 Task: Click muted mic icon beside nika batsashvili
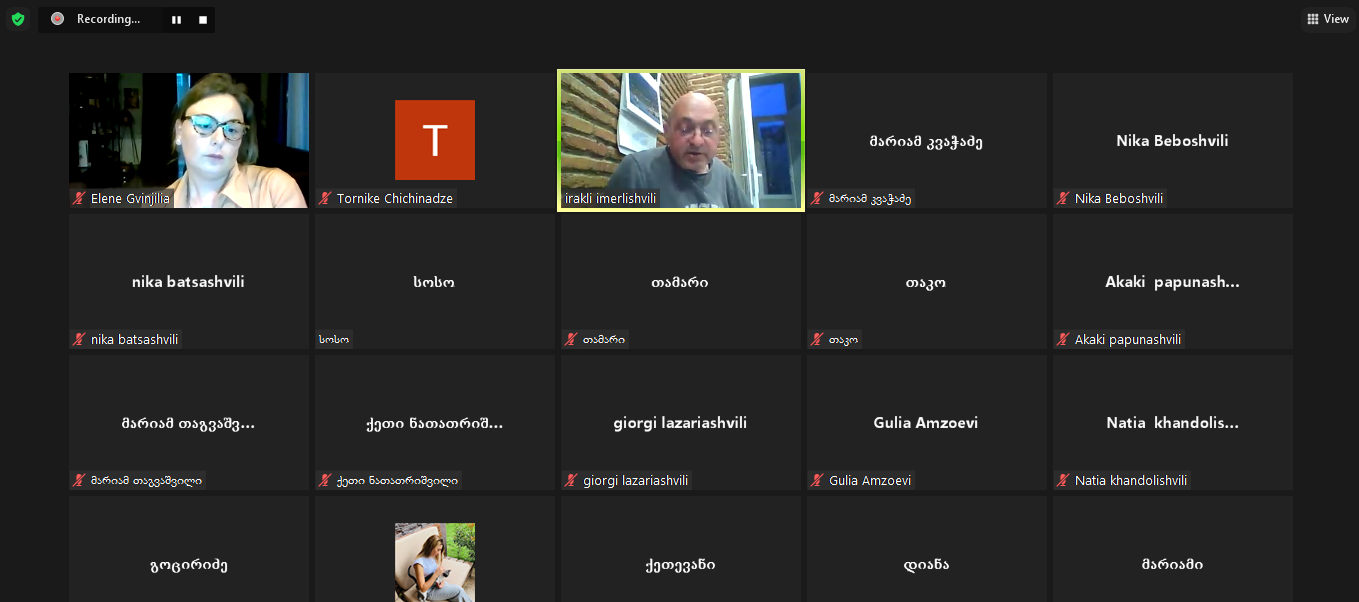point(79,340)
